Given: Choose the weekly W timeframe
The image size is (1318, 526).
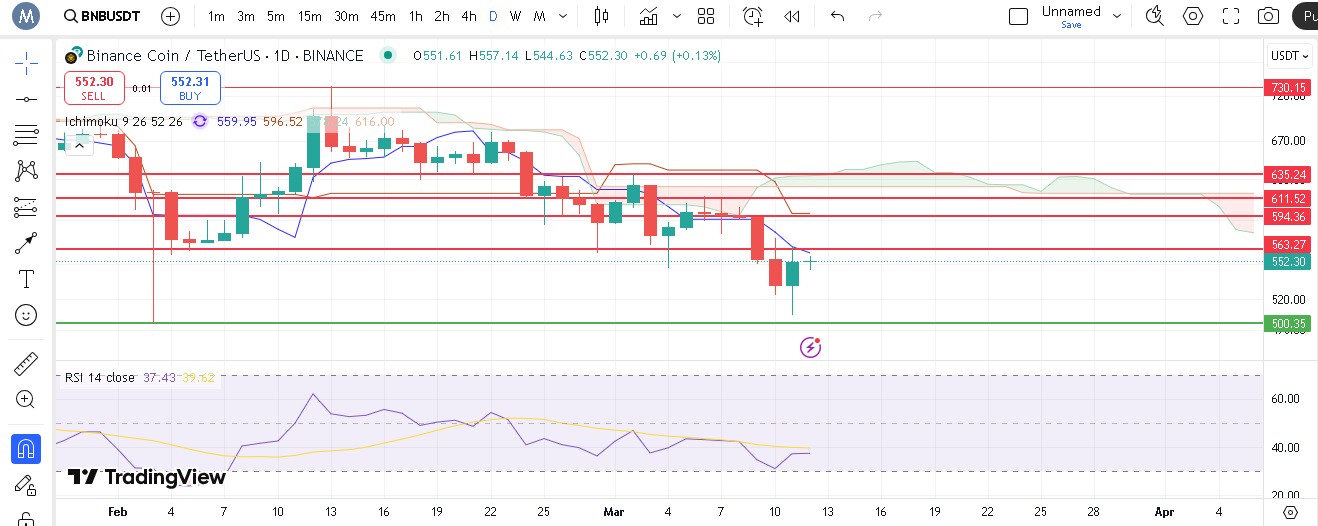Looking at the screenshot, I should [x=515, y=16].
